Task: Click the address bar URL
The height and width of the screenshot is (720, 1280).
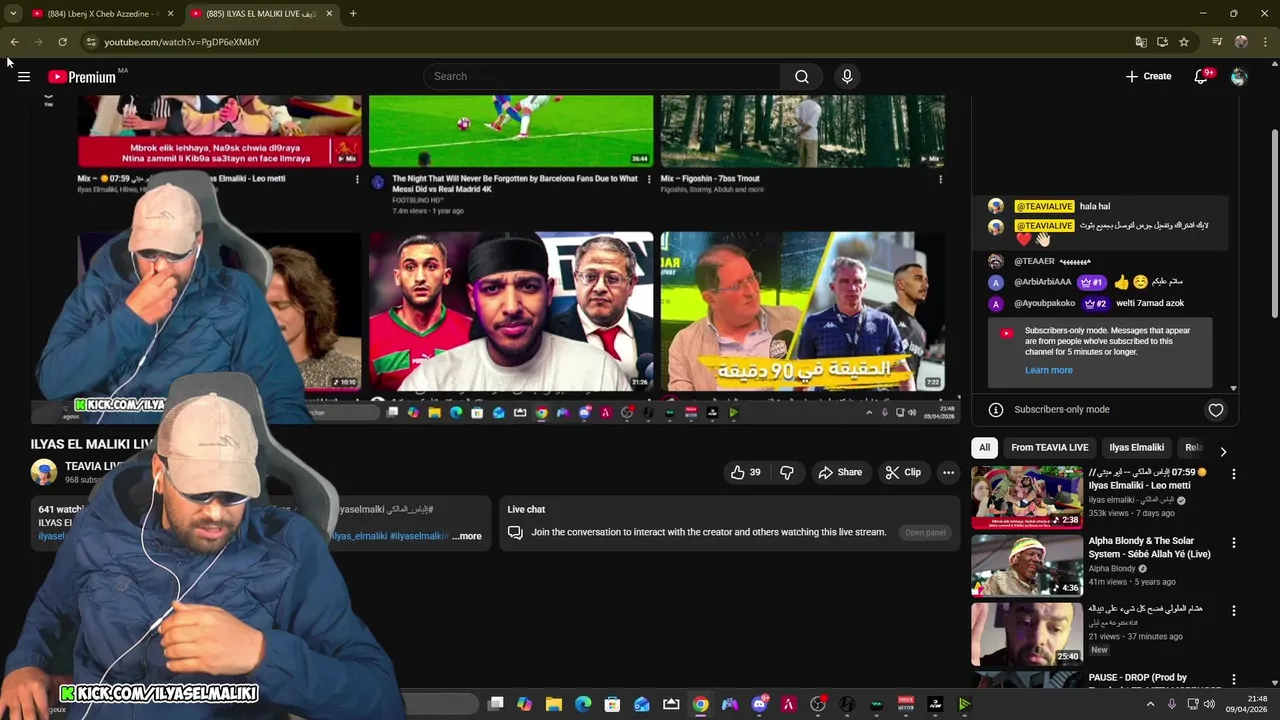Action: pyautogui.click(x=182, y=42)
